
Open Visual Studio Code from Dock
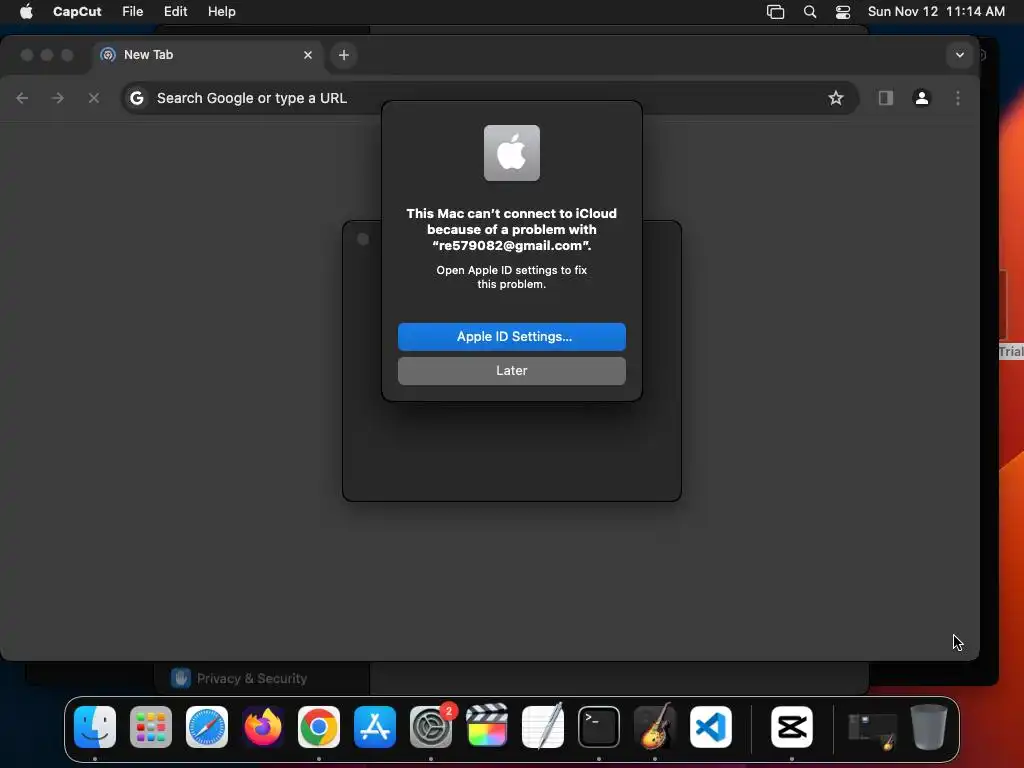click(711, 727)
